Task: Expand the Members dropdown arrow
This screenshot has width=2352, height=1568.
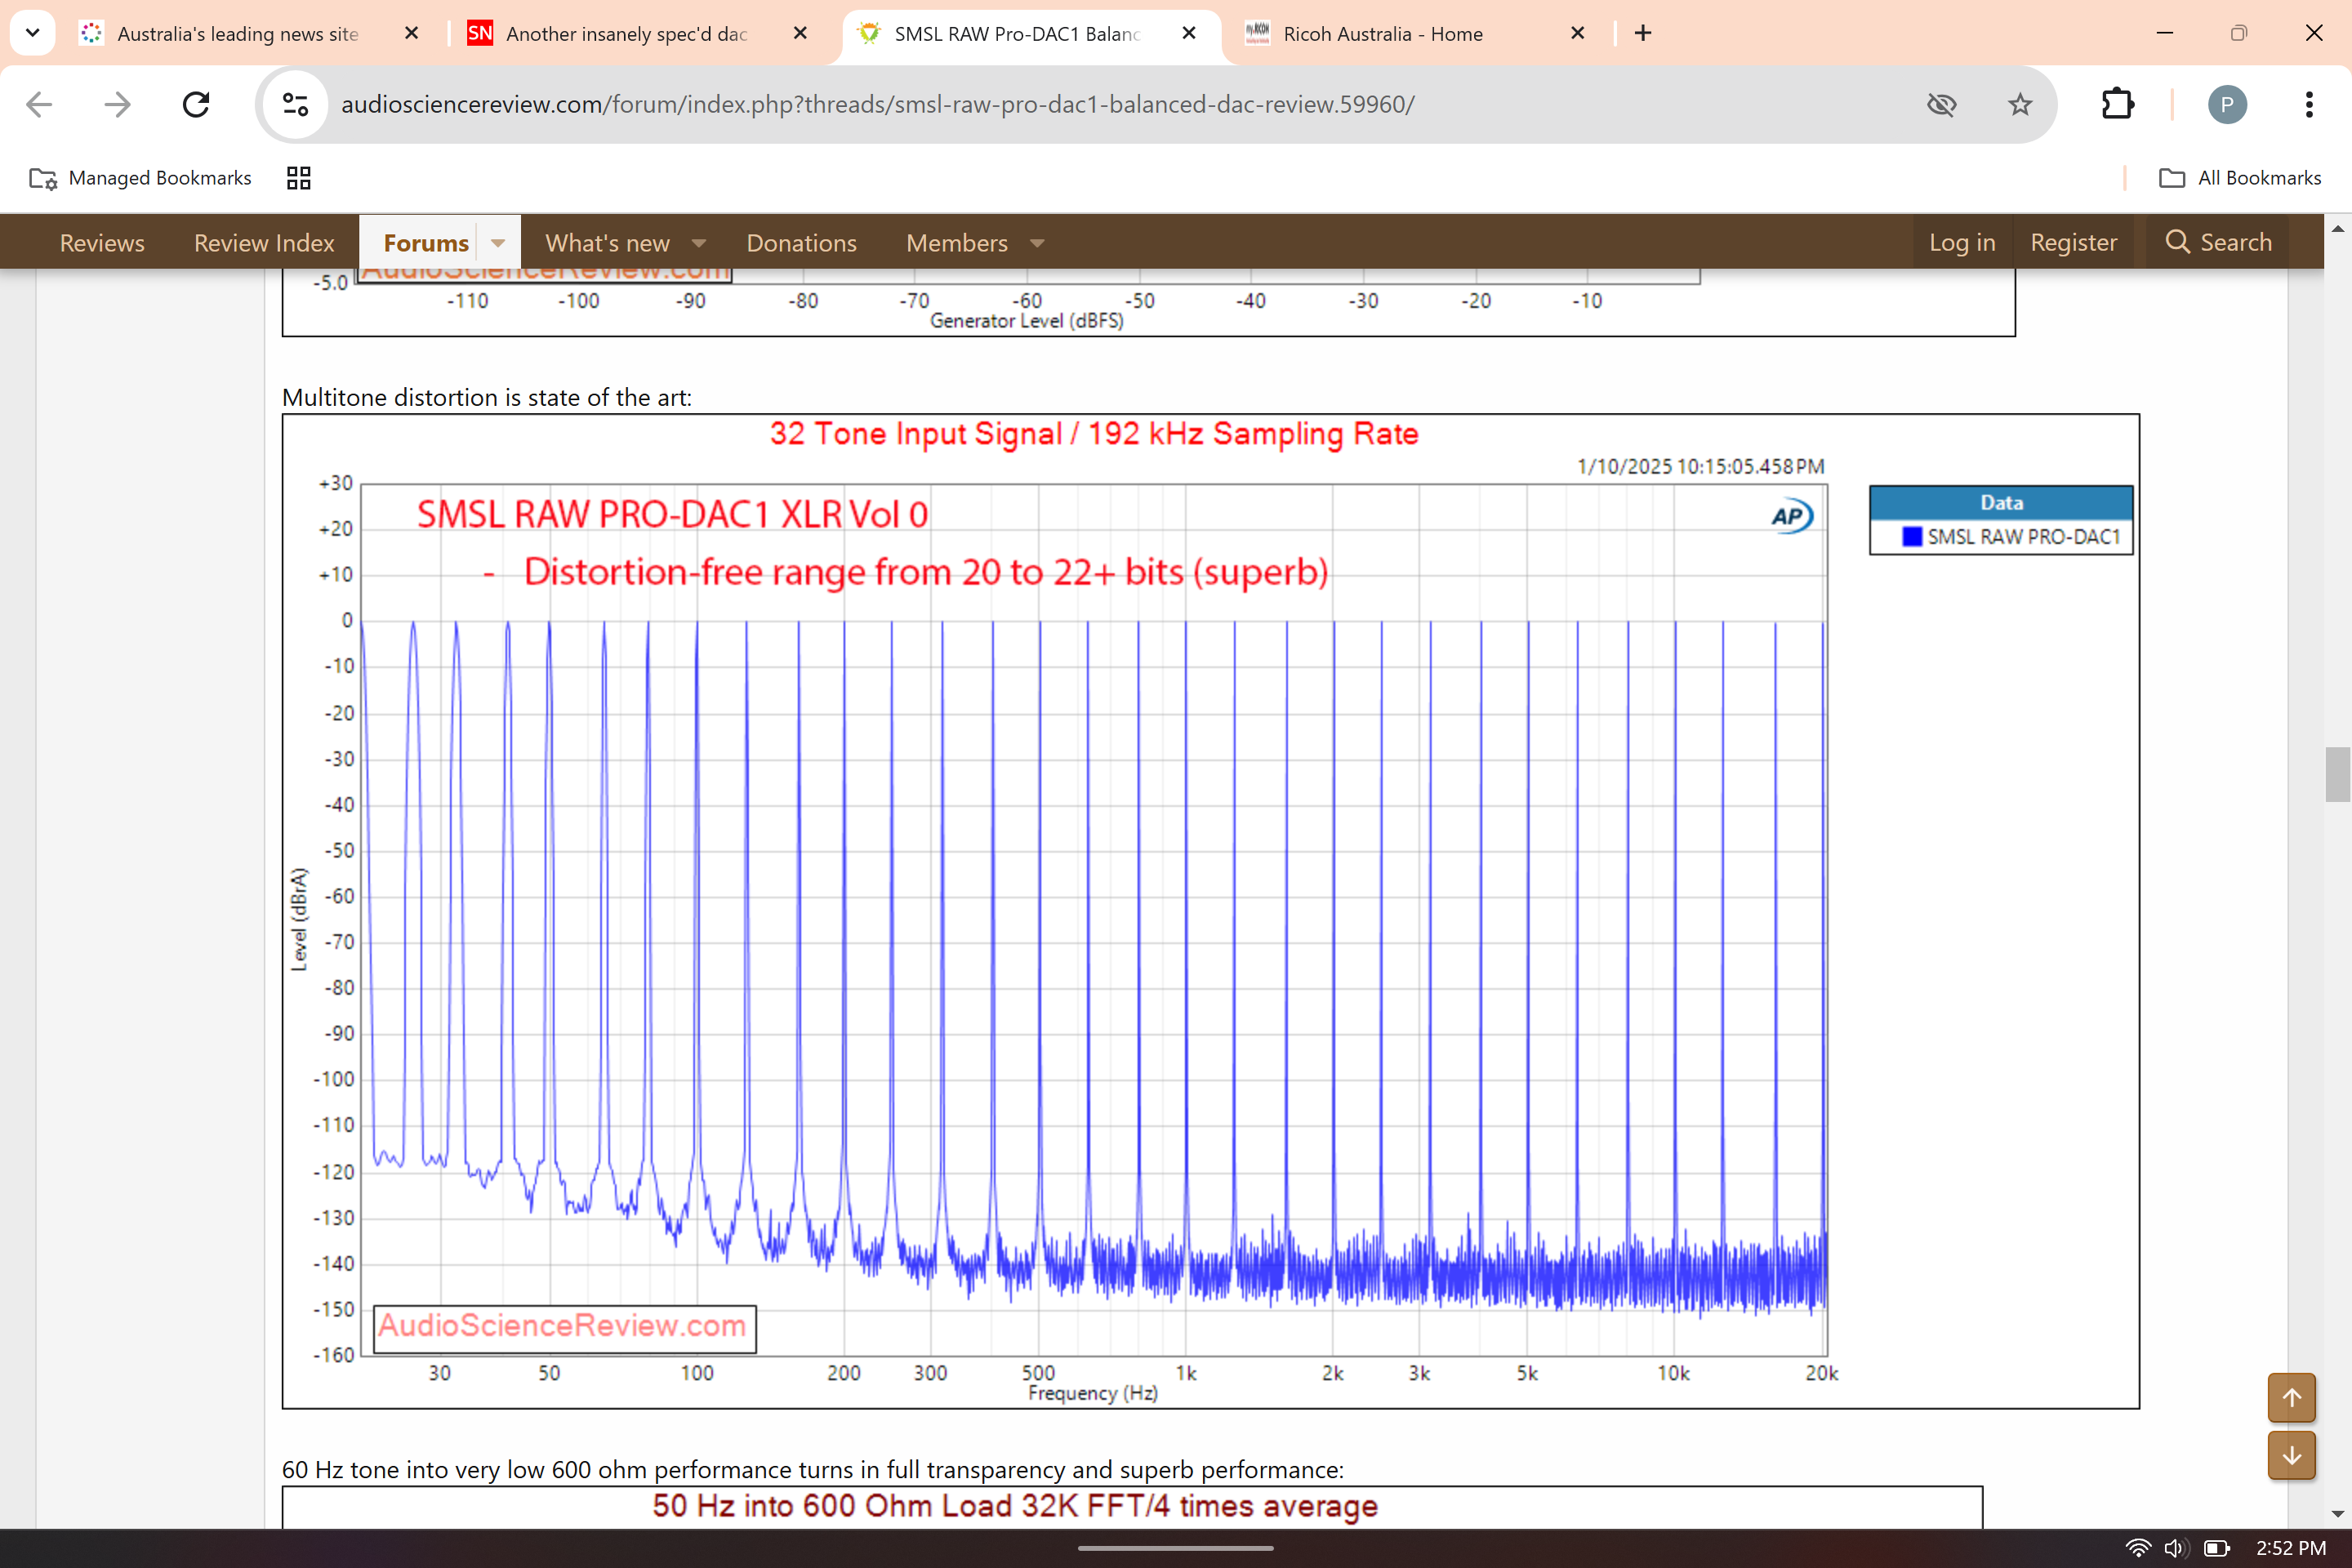Action: click(1037, 243)
